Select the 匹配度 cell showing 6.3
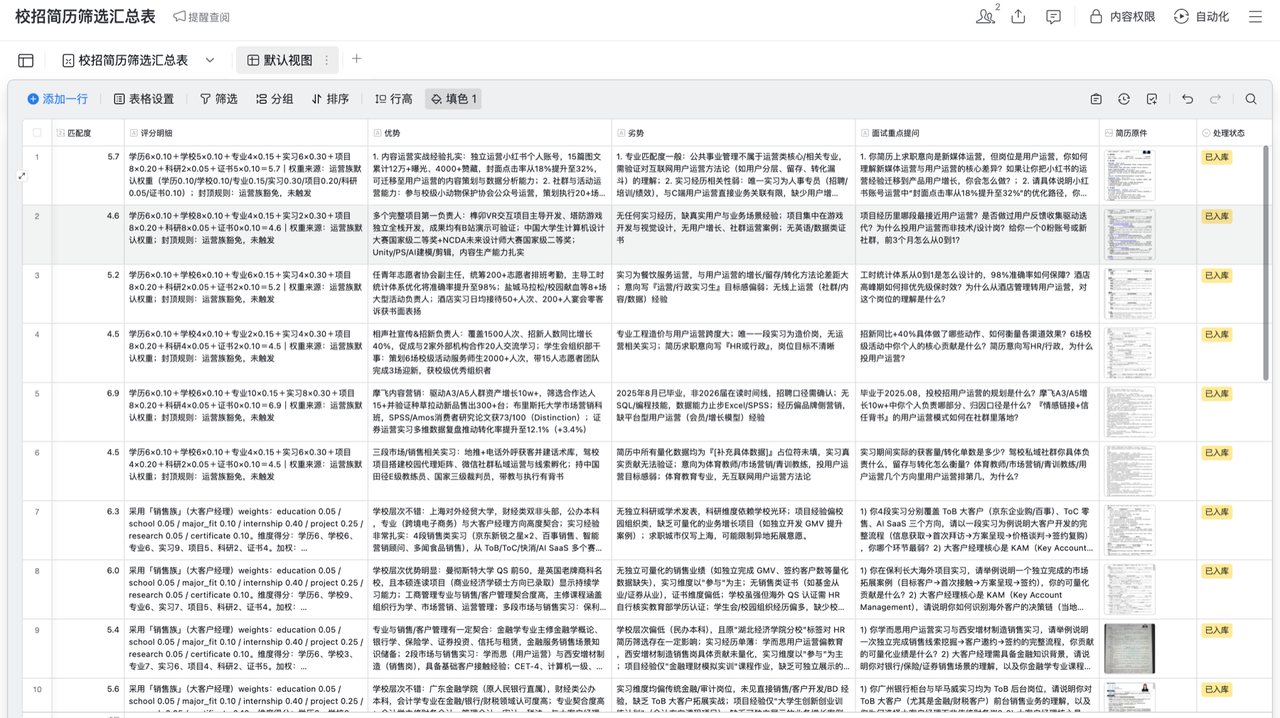The height and width of the screenshot is (718, 1280). pos(88,529)
